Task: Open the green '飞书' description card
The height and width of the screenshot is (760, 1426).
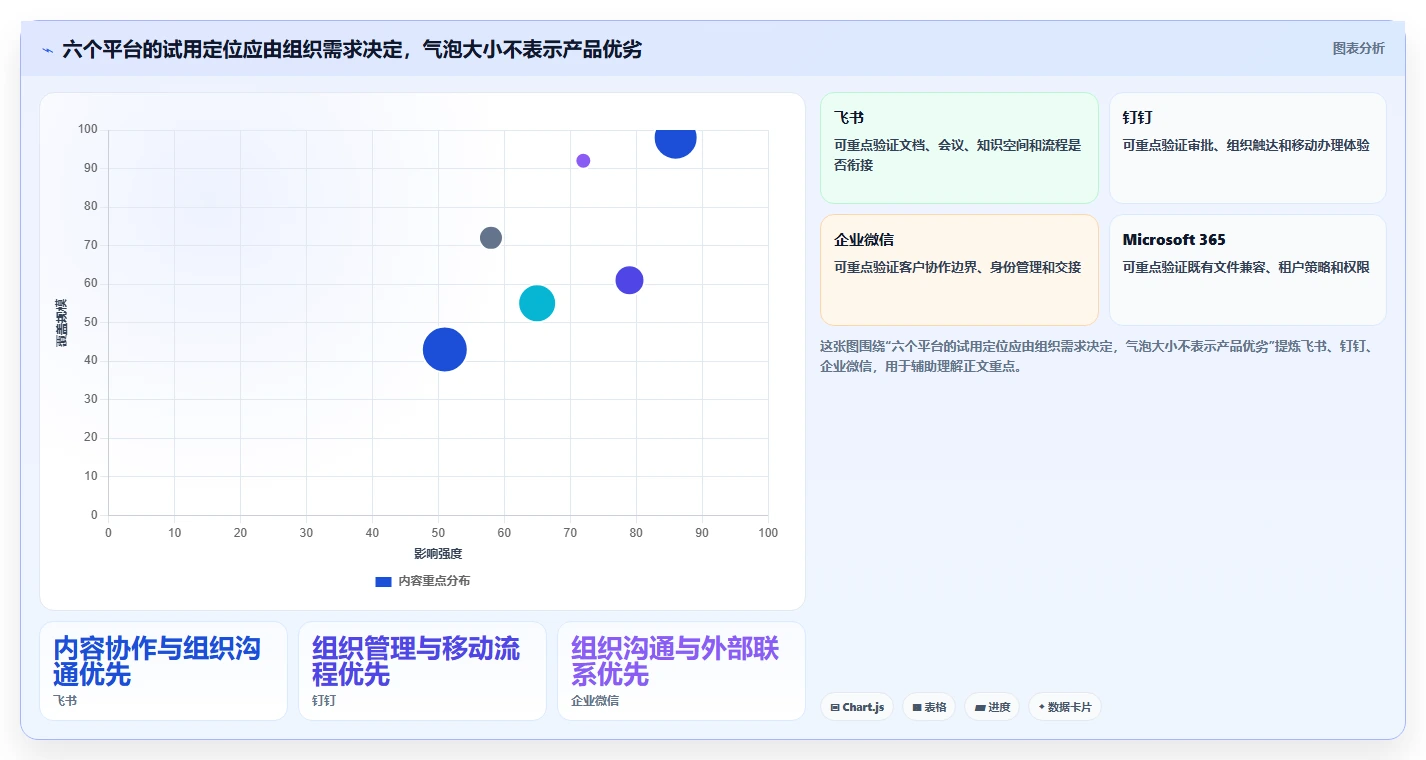Action: (959, 148)
